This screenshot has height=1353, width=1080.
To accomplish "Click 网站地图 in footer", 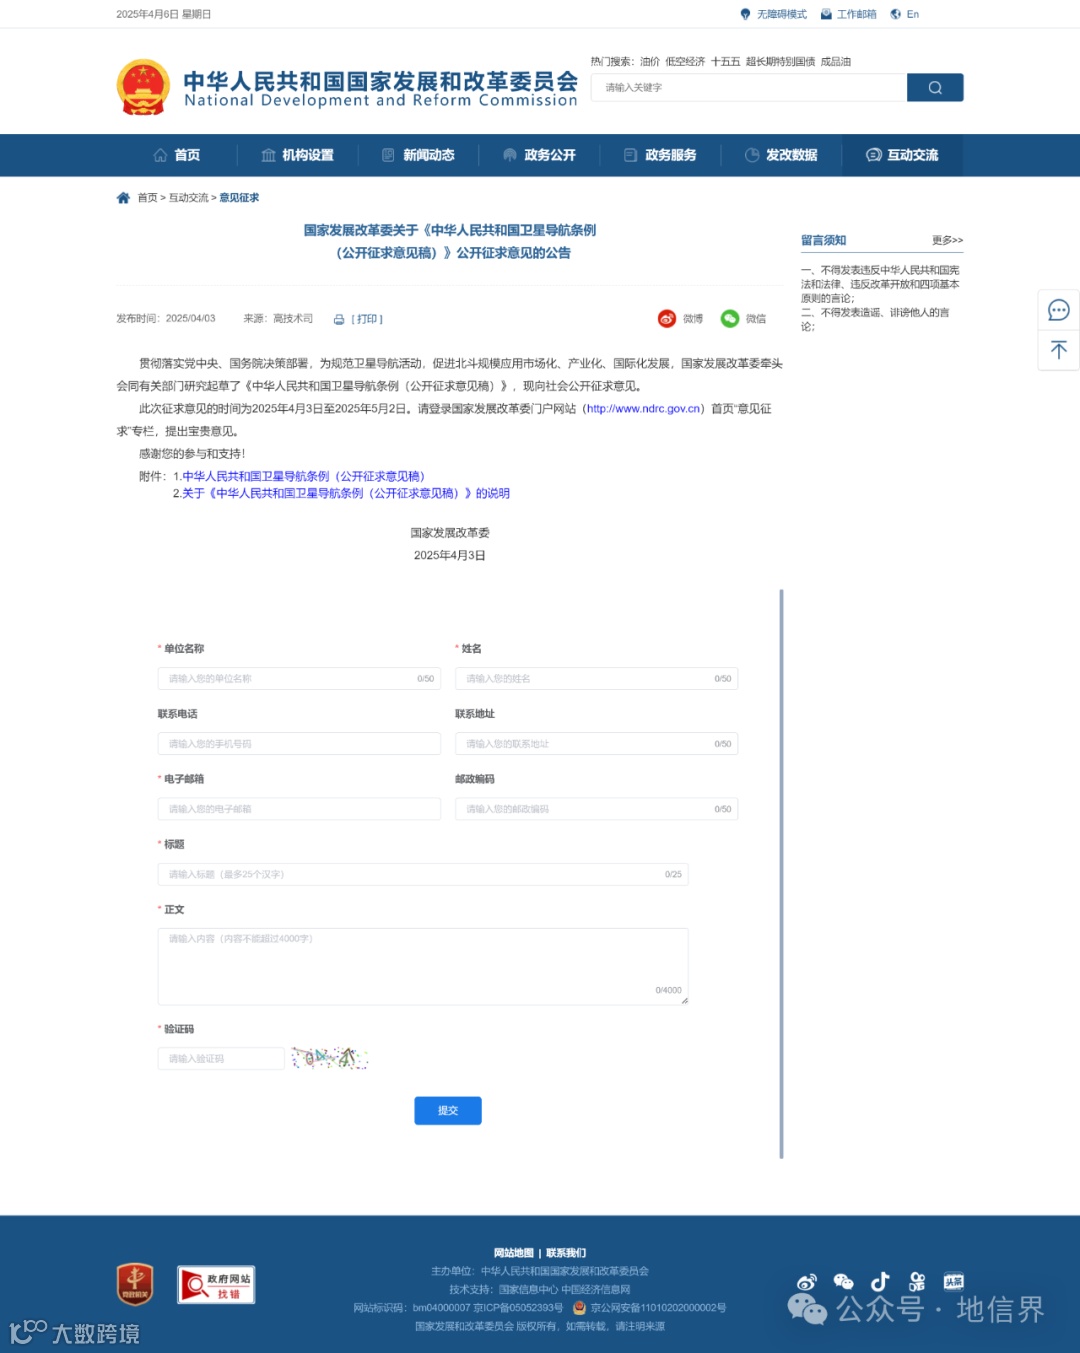I will click(x=514, y=1253).
